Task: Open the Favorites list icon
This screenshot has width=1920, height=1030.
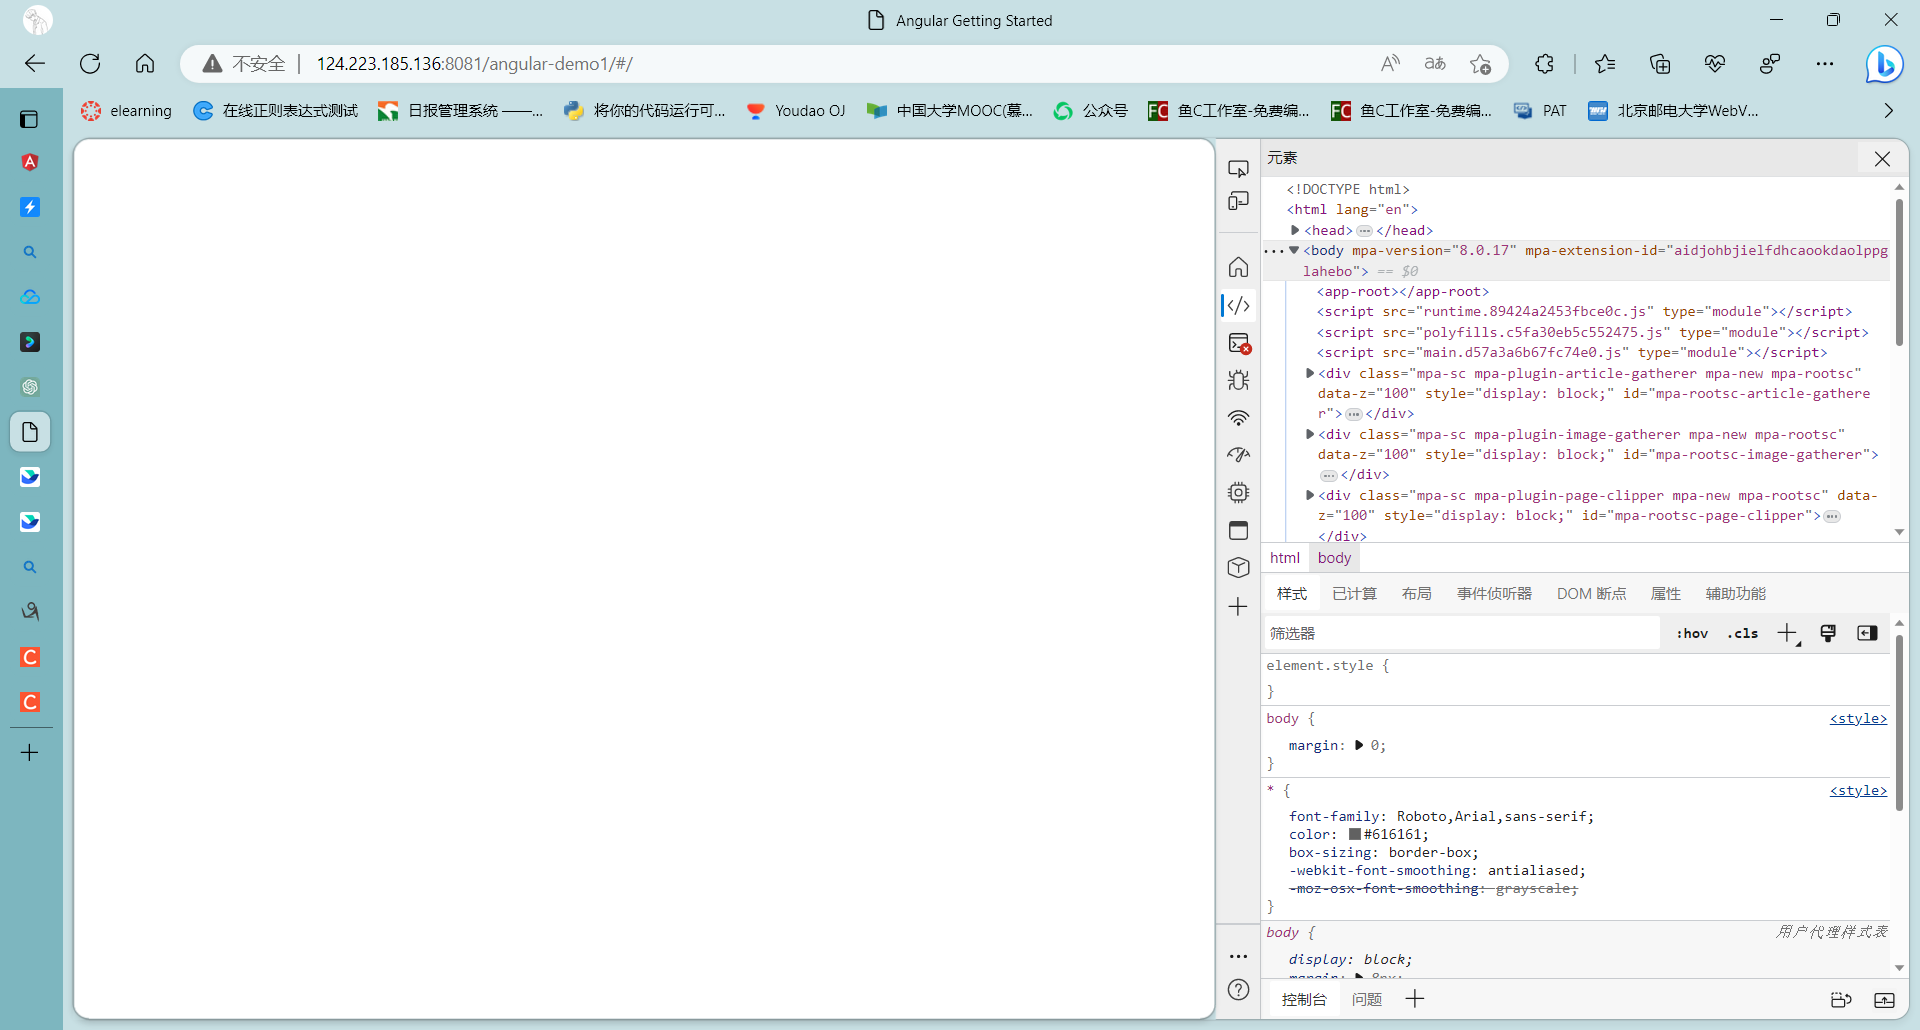Action: [x=1605, y=64]
